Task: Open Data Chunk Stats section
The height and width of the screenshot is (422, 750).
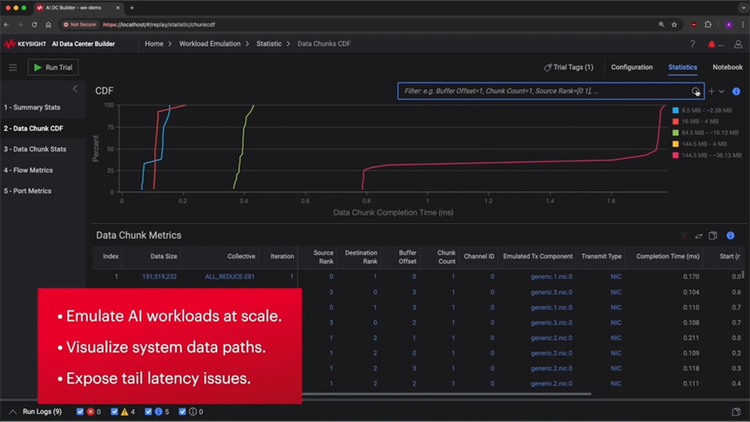Action: (x=35, y=149)
